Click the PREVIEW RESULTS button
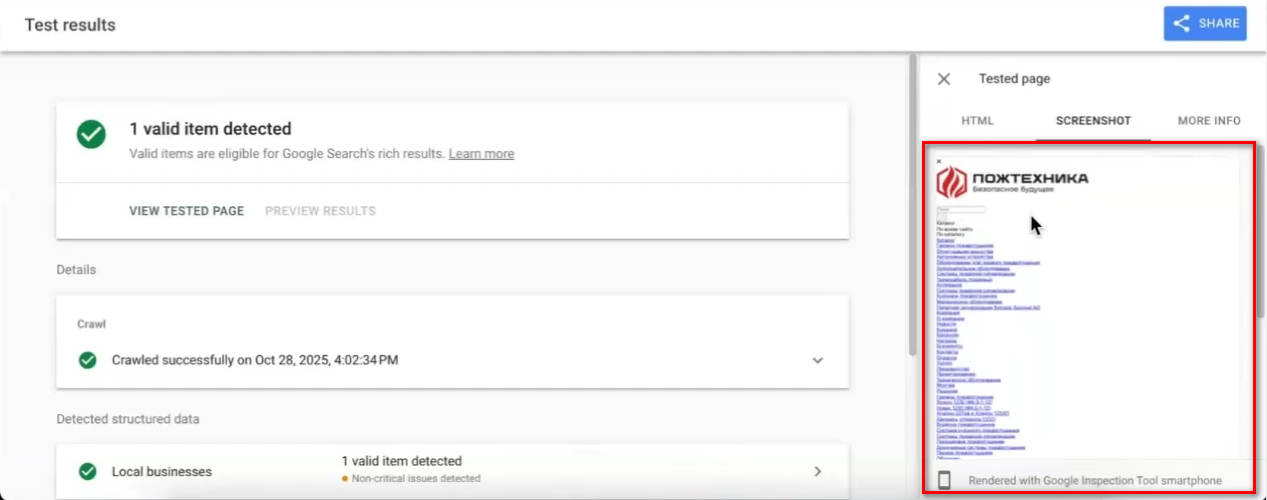1267x500 pixels. click(x=320, y=211)
